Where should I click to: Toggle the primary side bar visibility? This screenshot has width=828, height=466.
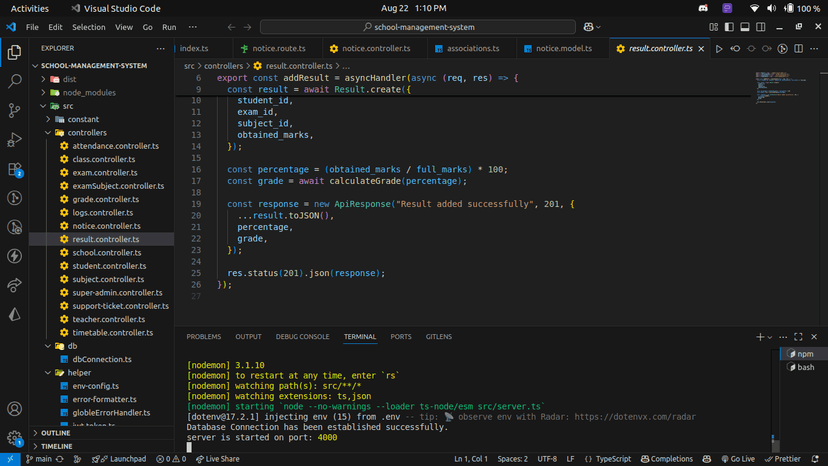(730, 27)
